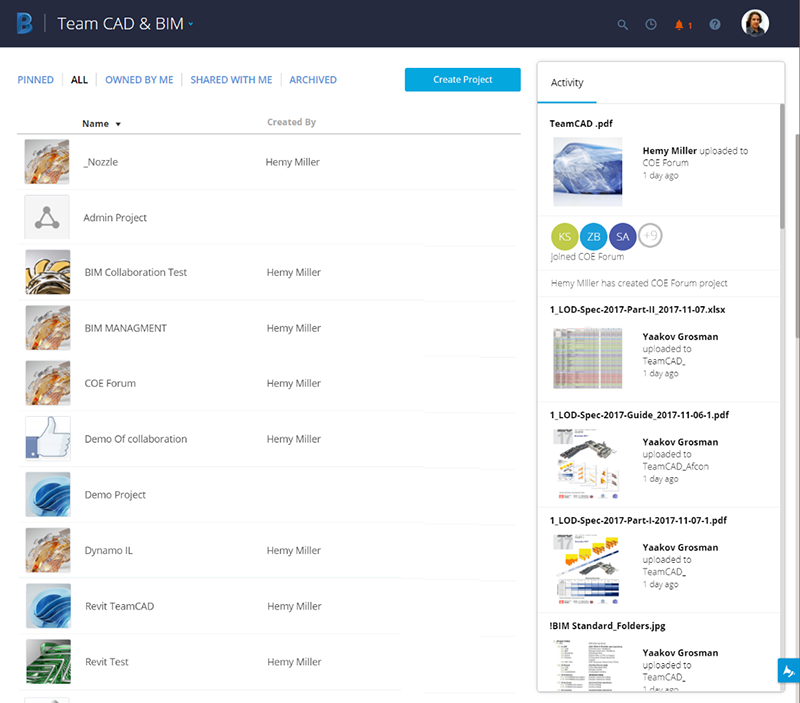Open the BIM Collaboration Test thumbnail

[48, 272]
